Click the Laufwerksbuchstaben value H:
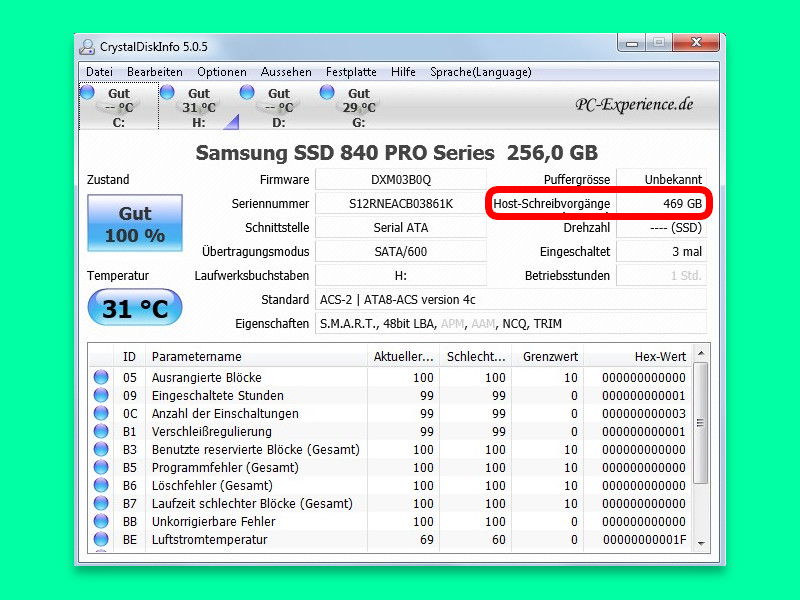Image resolution: width=800 pixels, height=600 pixels. pyautogui.click(x=401, y=276)
